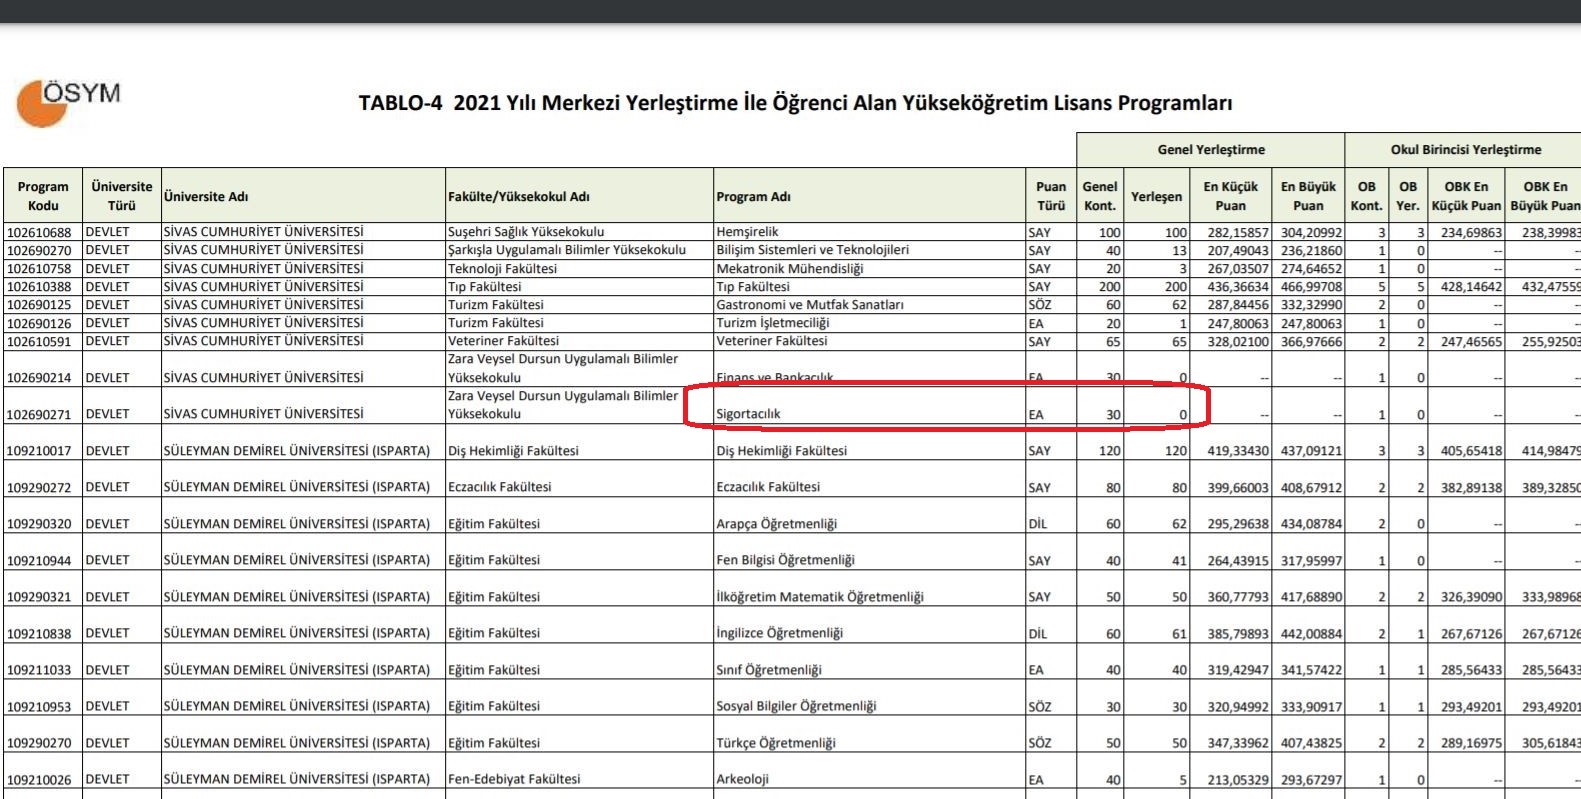
Task: Click the minimum score 213,05329
Action: coord(1237,779)
